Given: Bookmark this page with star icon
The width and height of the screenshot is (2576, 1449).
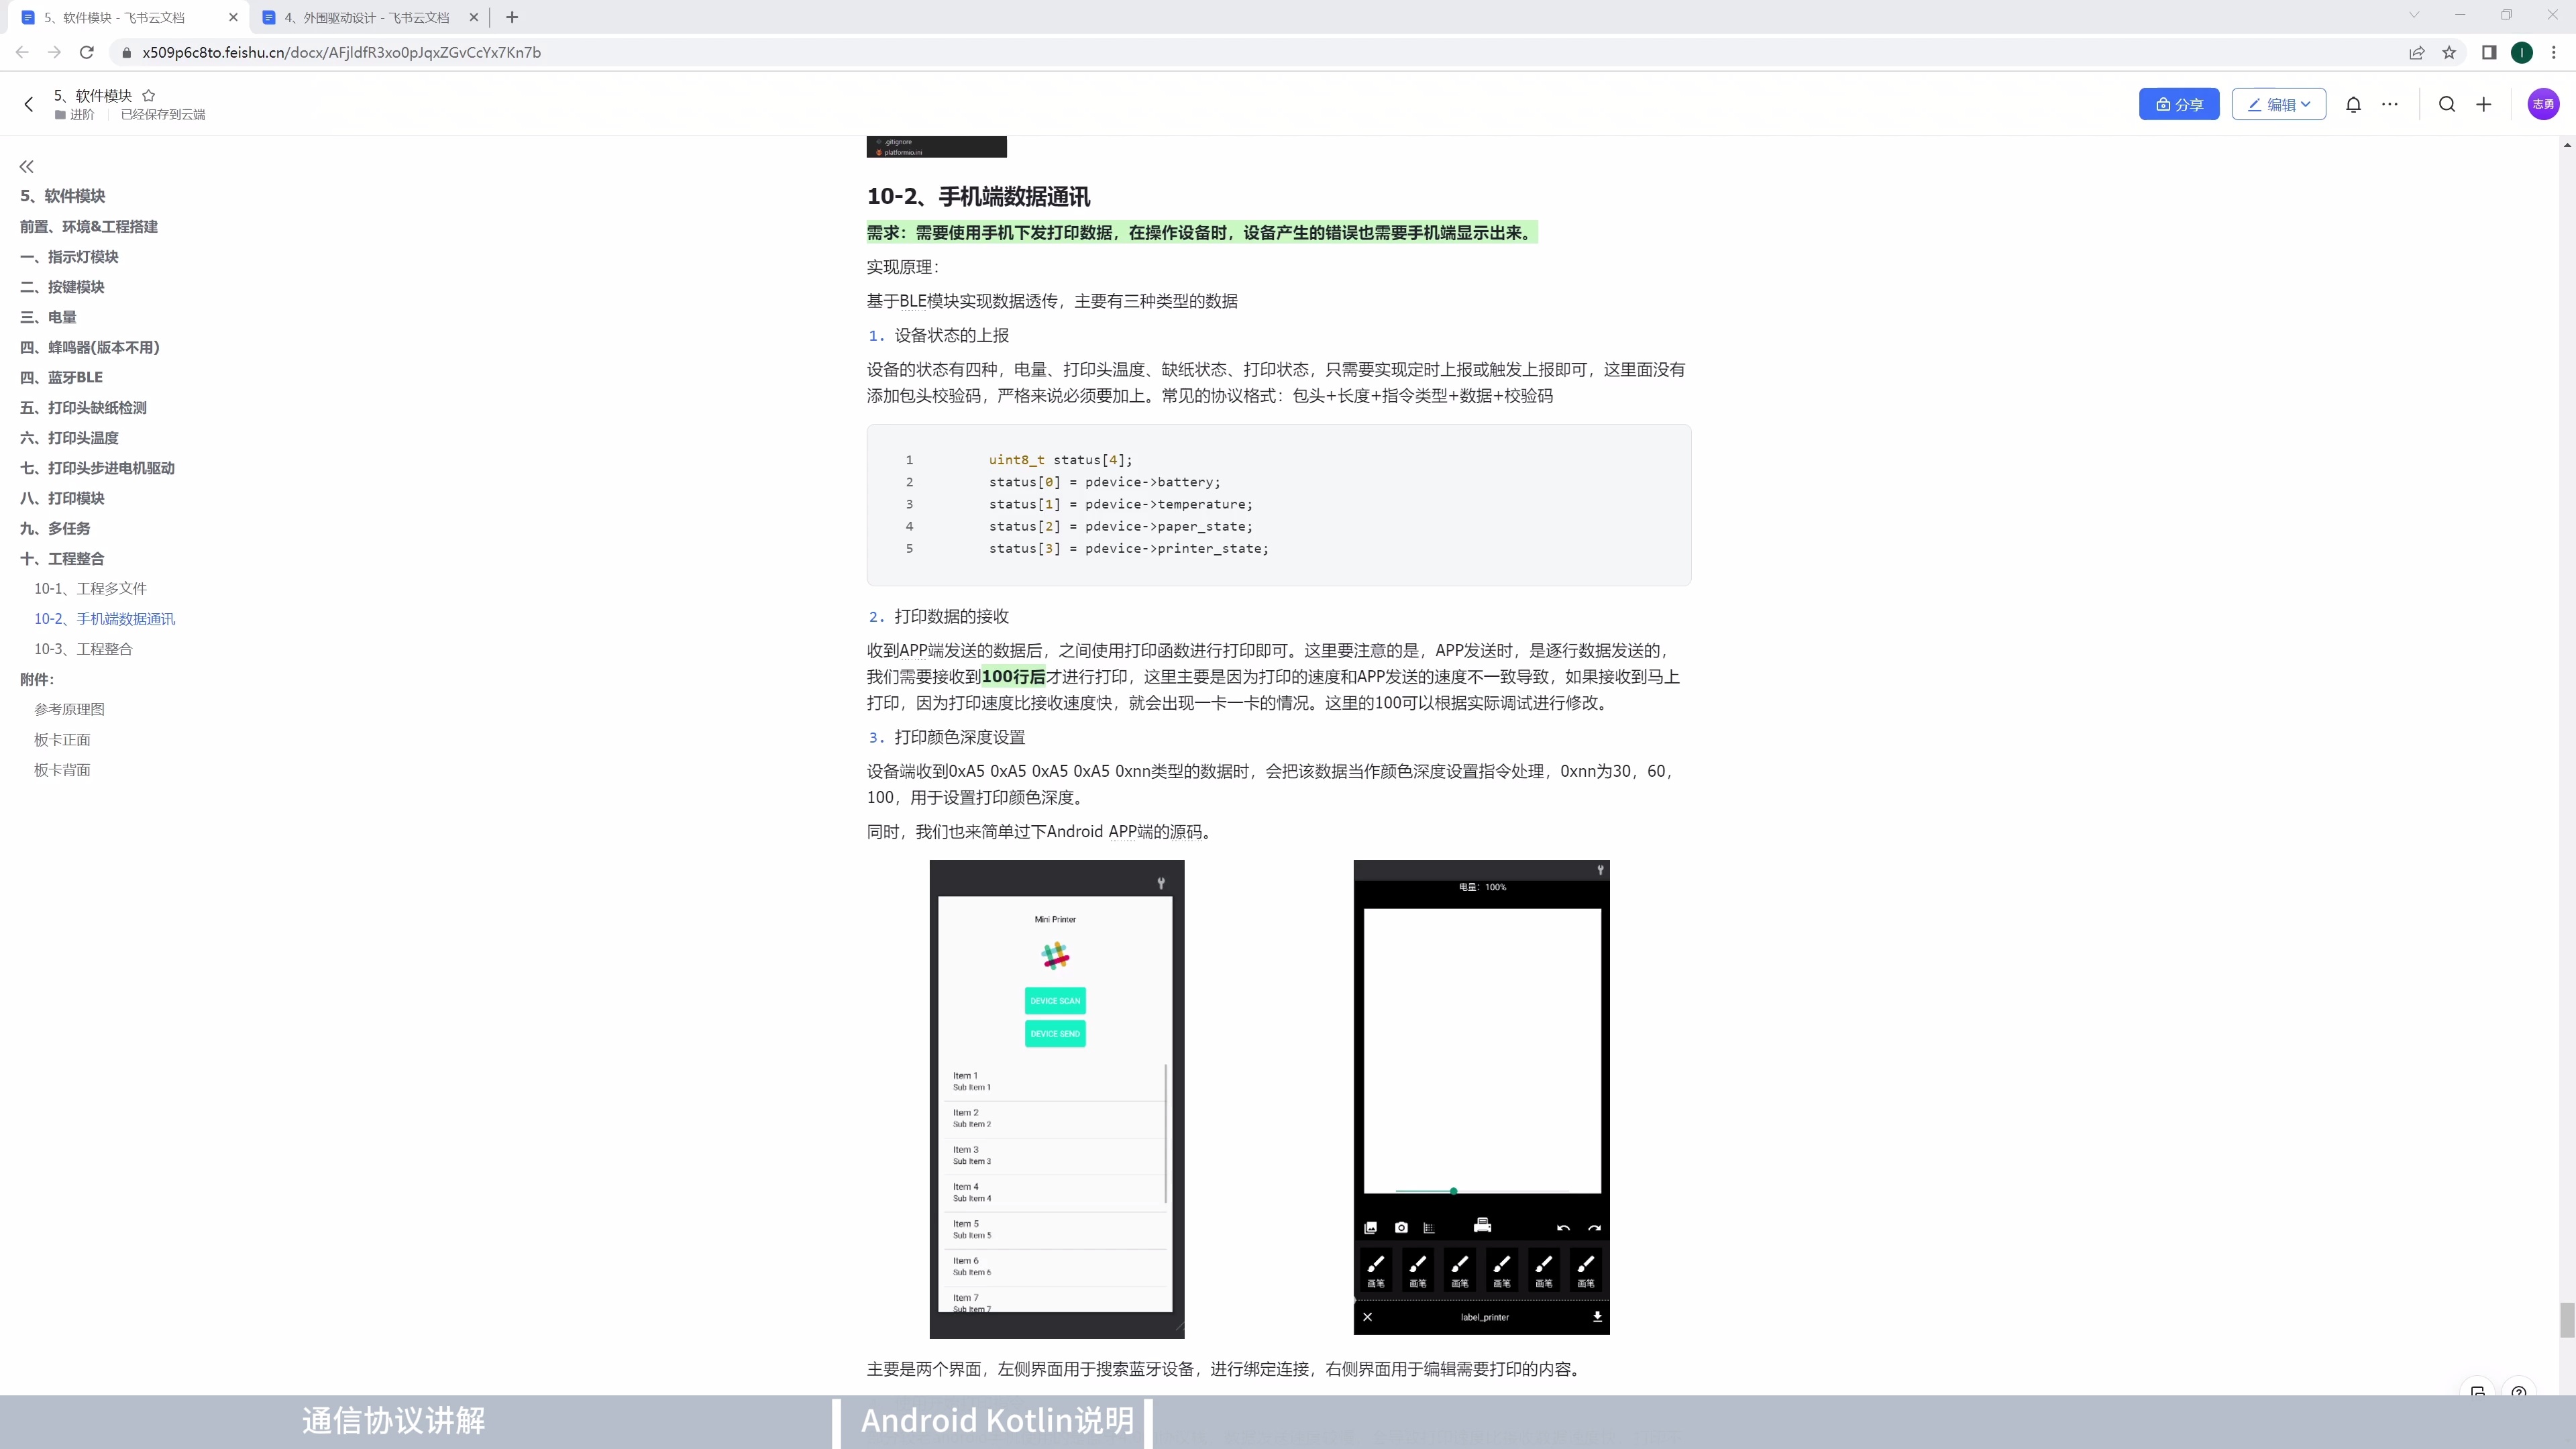Looking at the screenshot, I should click(x=2449, y=52).
